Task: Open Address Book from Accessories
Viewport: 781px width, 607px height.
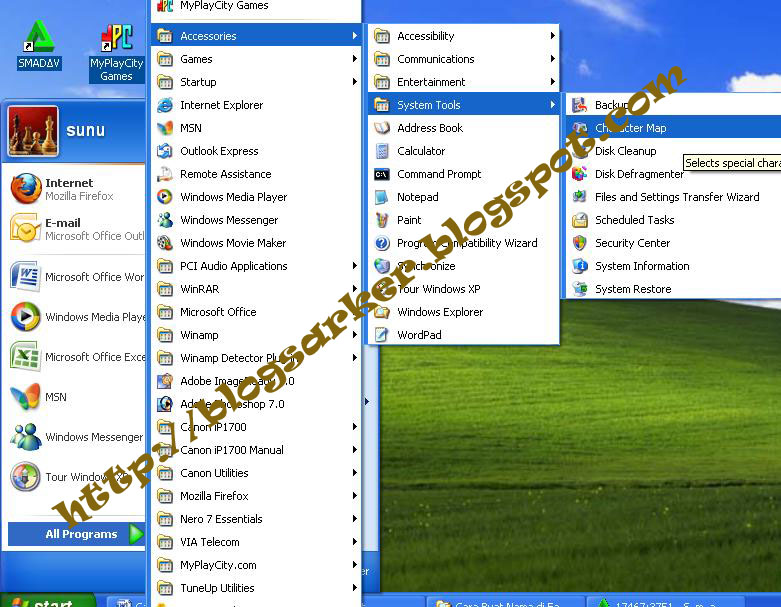Action: (x=464, y=128)
